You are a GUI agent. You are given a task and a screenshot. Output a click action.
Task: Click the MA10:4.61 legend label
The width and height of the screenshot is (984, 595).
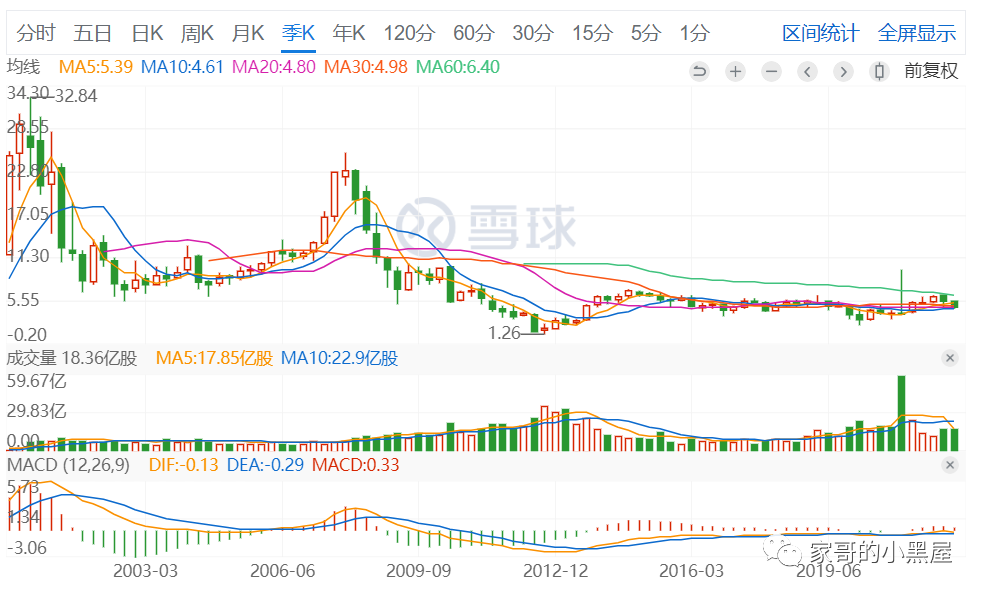(182, 67)
